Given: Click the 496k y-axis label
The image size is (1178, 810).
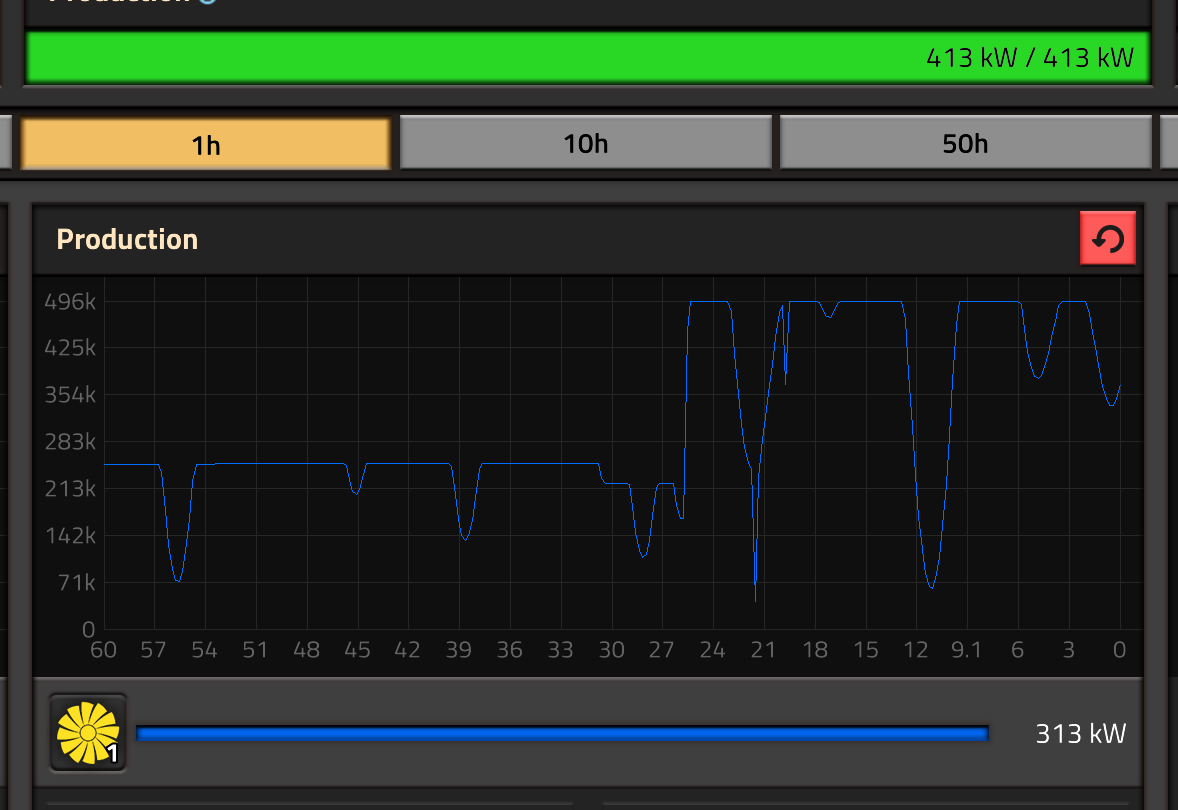Looking at the screenshot, I should [x=69, y=301].
